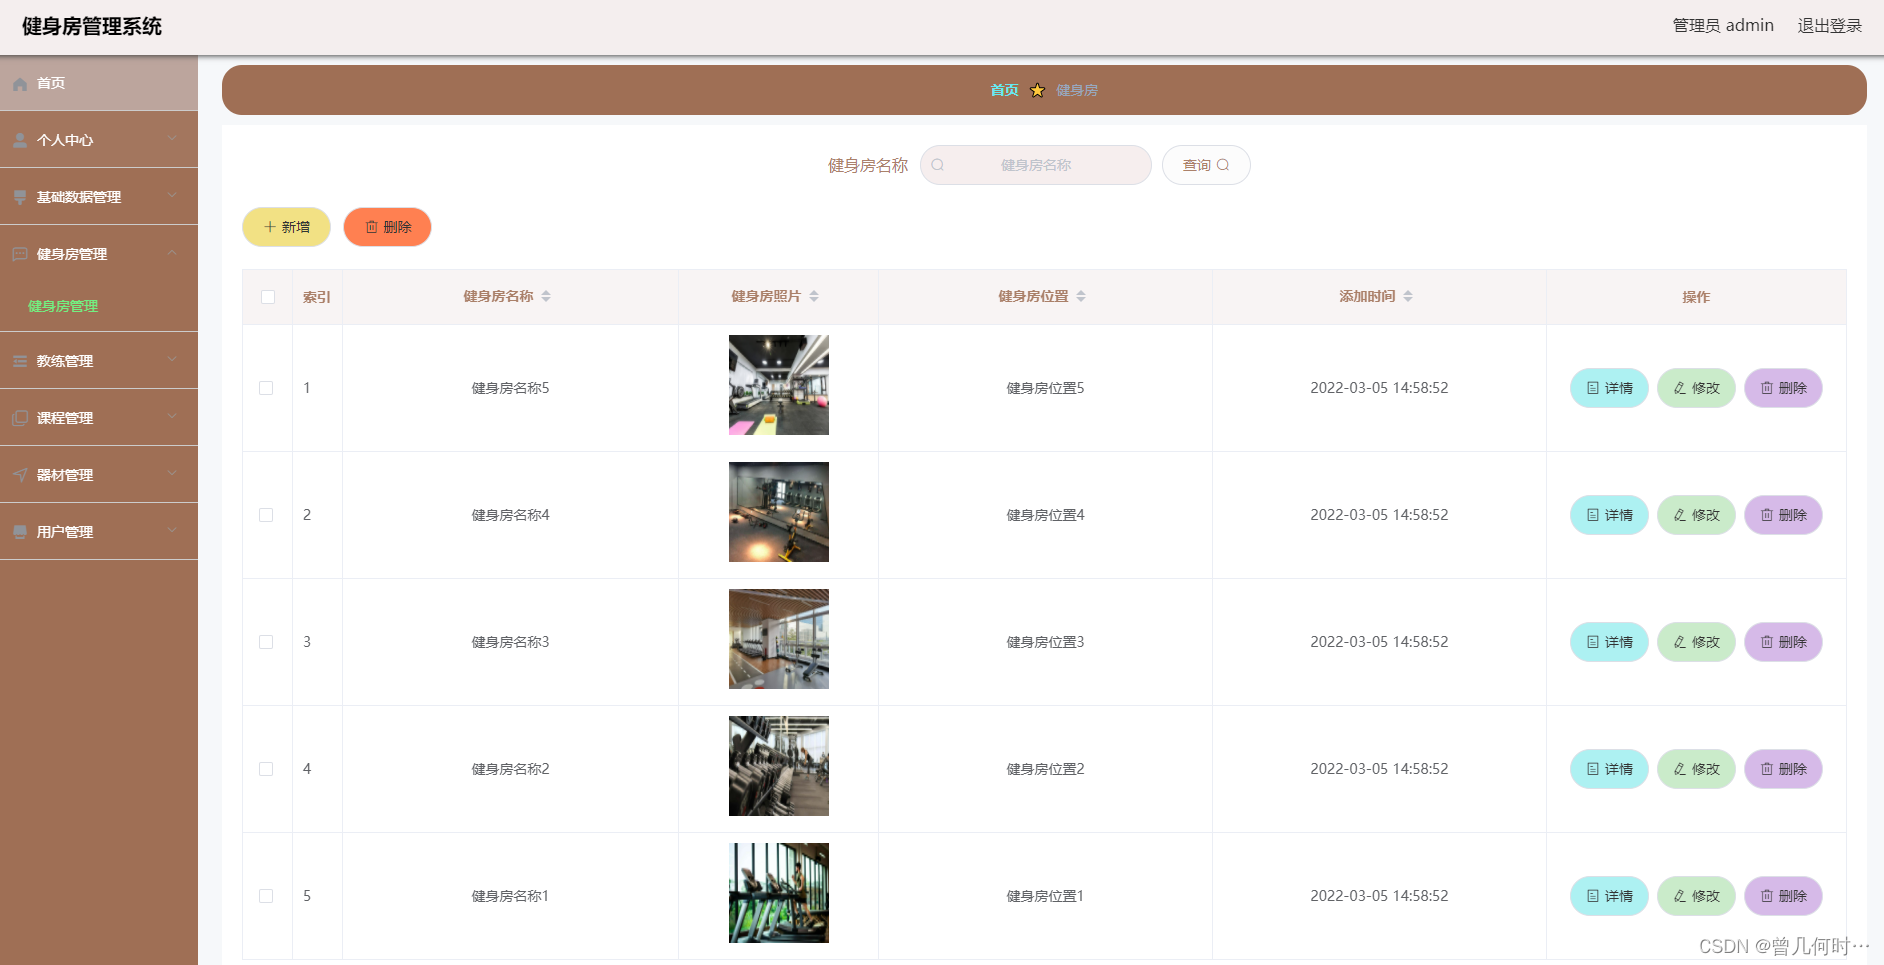Click the monitor icon beside 用户管理
Image resolution: width=1884 pixels, height=965 pixels.
tap(20, 531)
